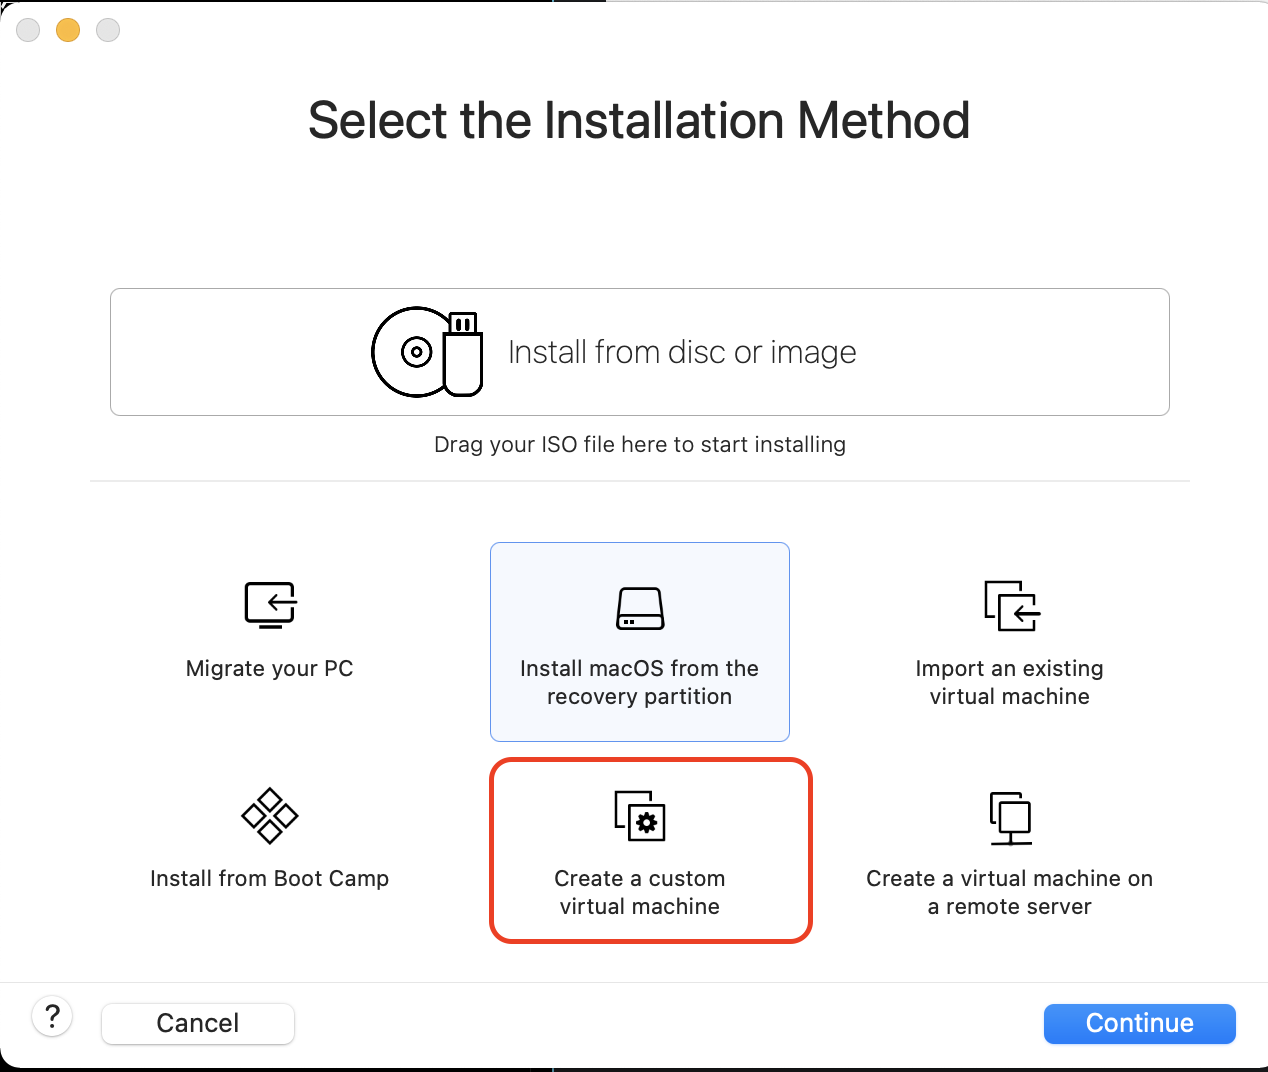Pick "Create a virtual machine on a remote server"
The width and height of the screenshot is (1268, 1072).
point(1010,892)
